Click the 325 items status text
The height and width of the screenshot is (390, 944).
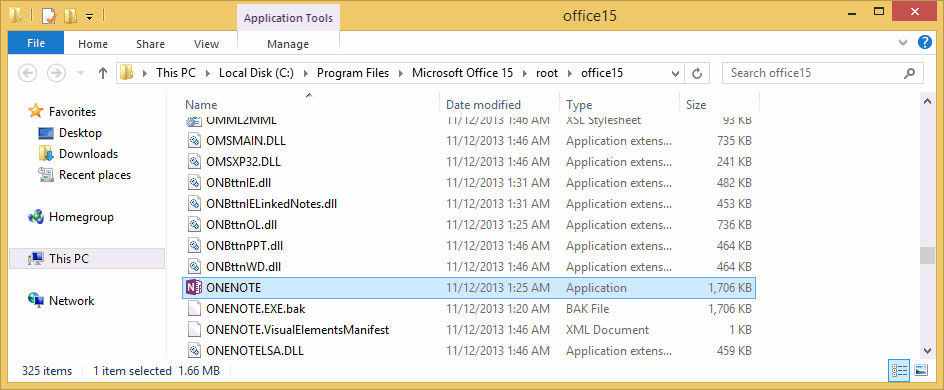[x=46, y=371]
